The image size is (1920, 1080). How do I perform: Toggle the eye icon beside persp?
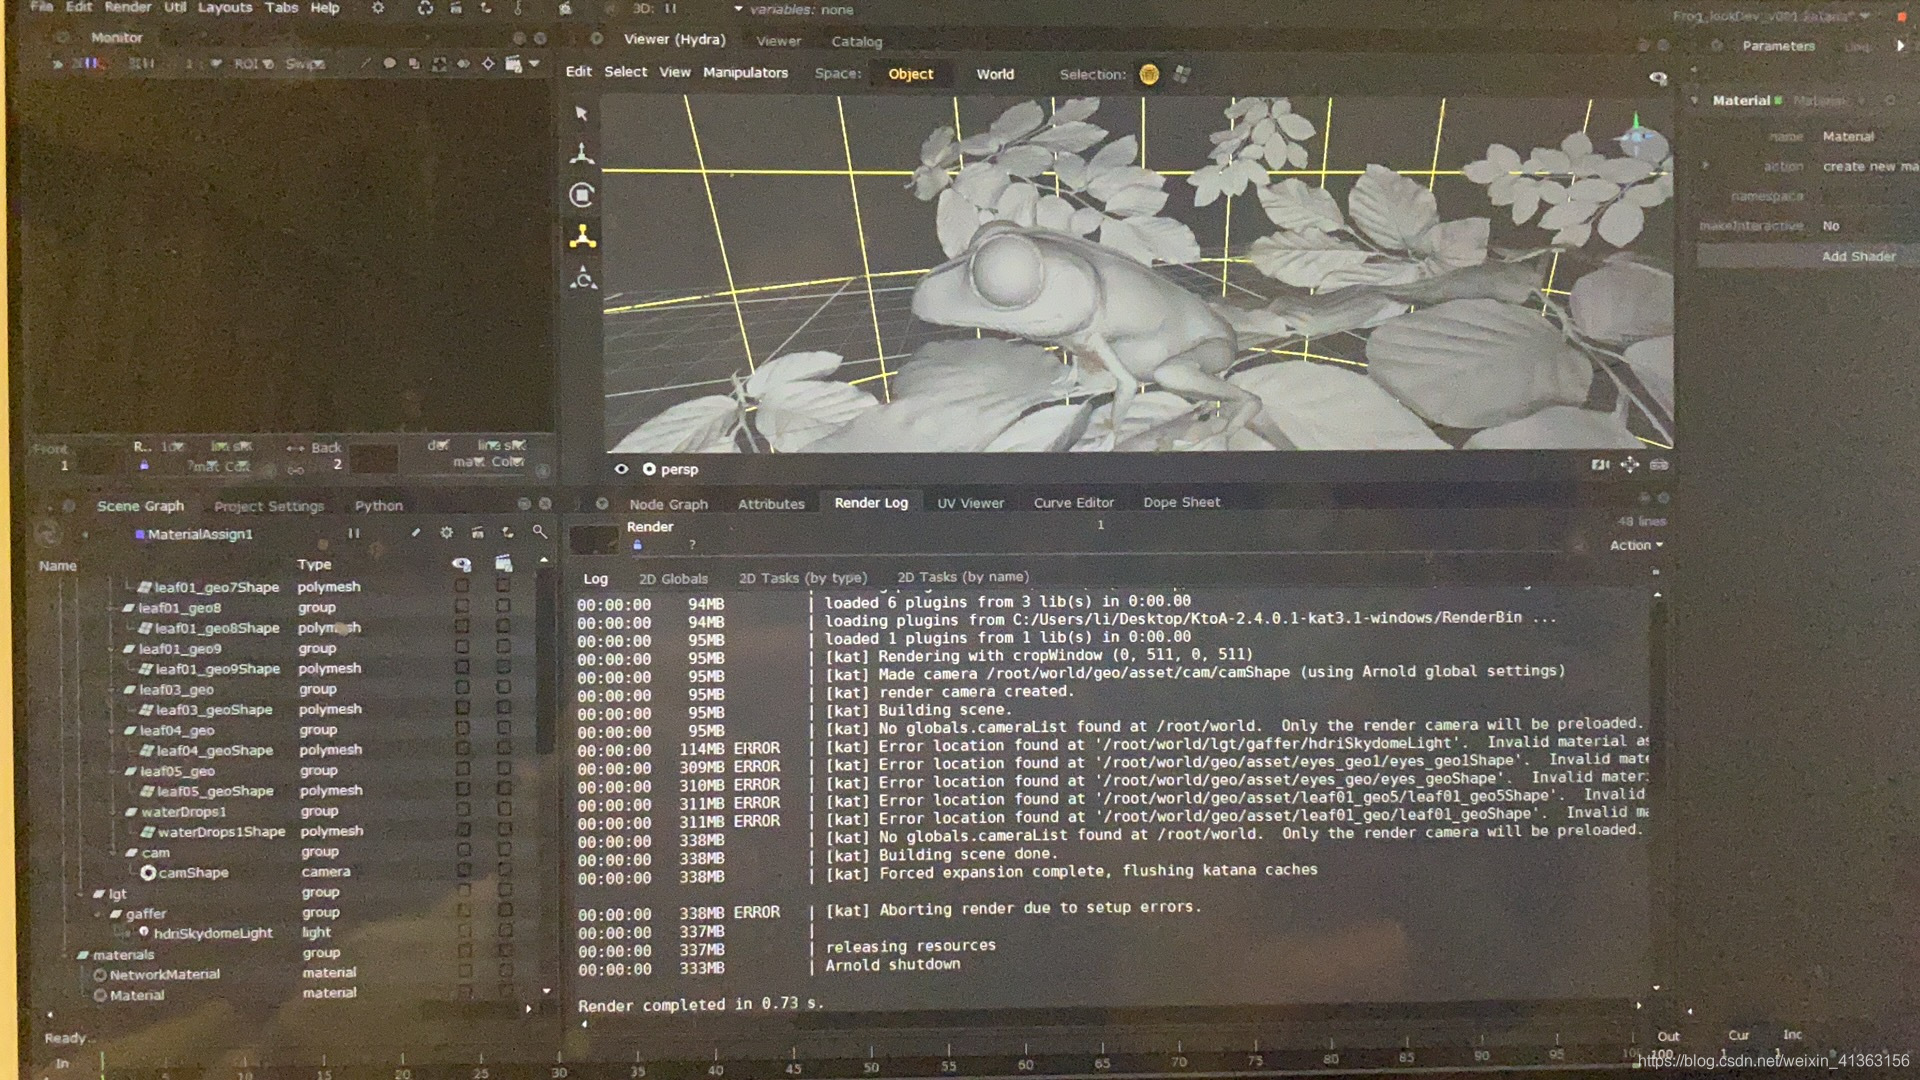tap(621, 469)
